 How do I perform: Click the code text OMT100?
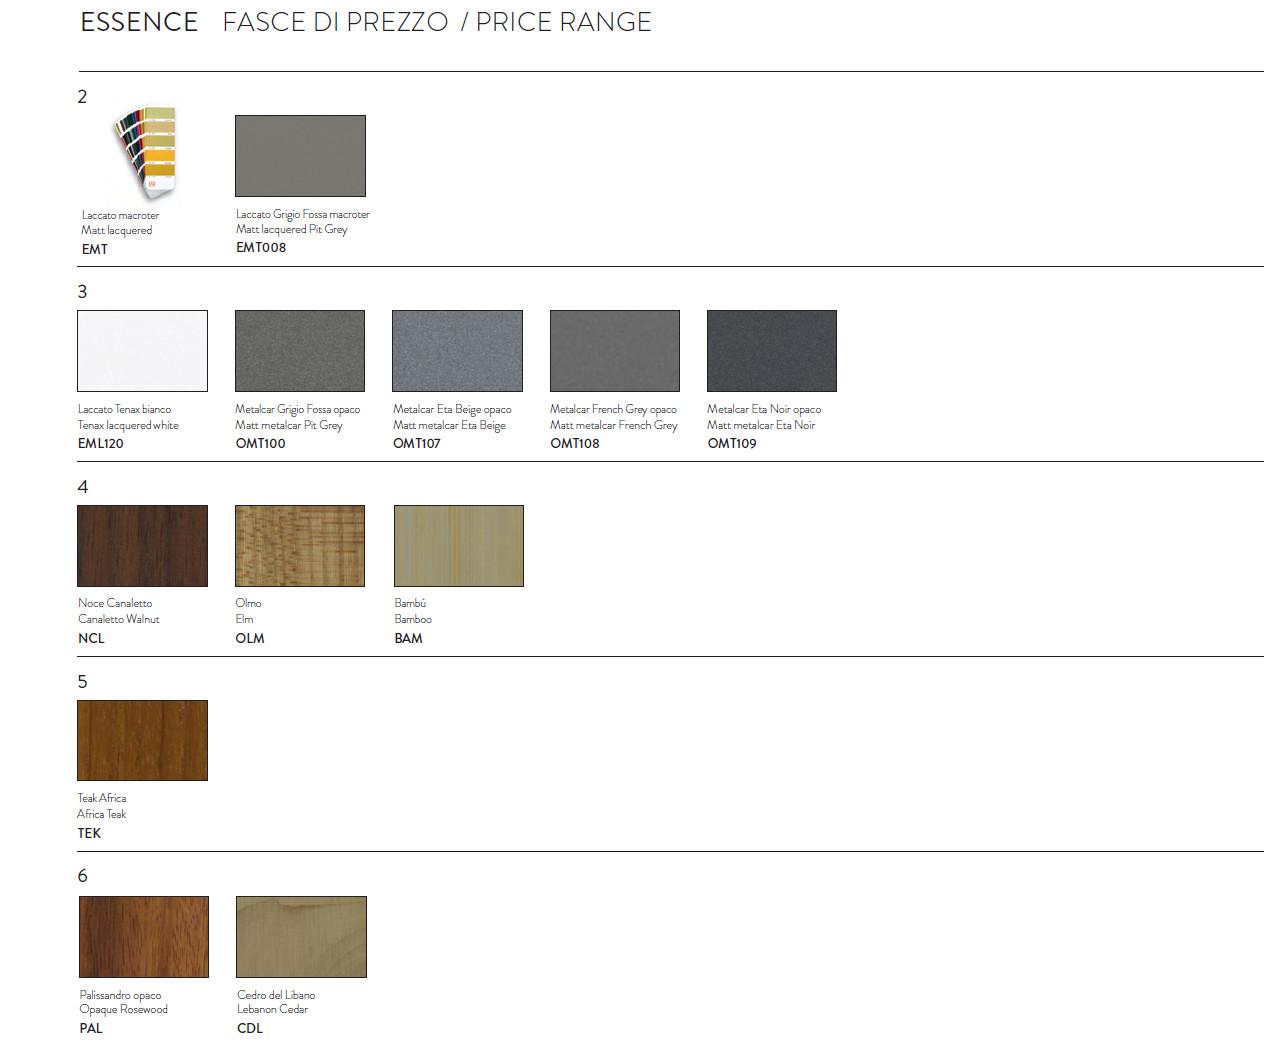point(260,443)
